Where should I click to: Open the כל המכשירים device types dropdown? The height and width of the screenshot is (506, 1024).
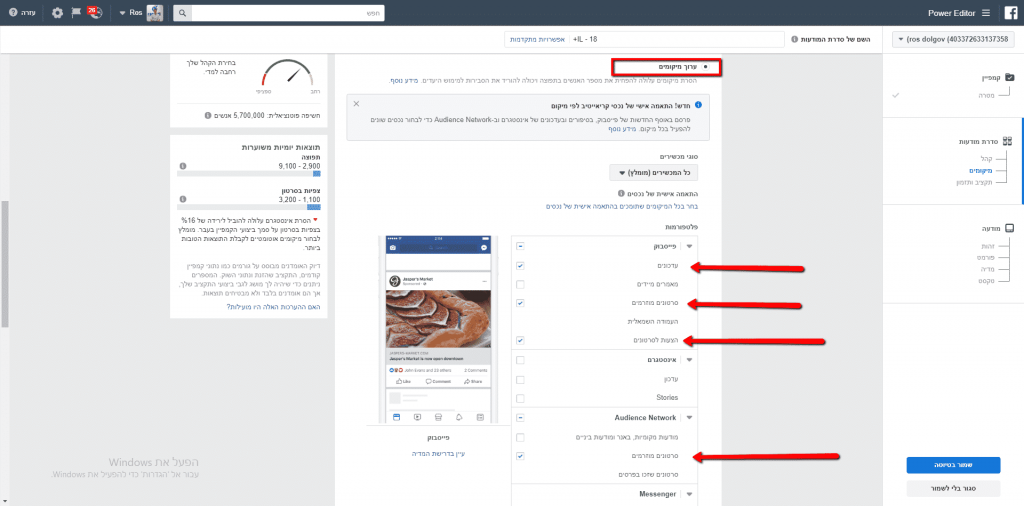653,173
